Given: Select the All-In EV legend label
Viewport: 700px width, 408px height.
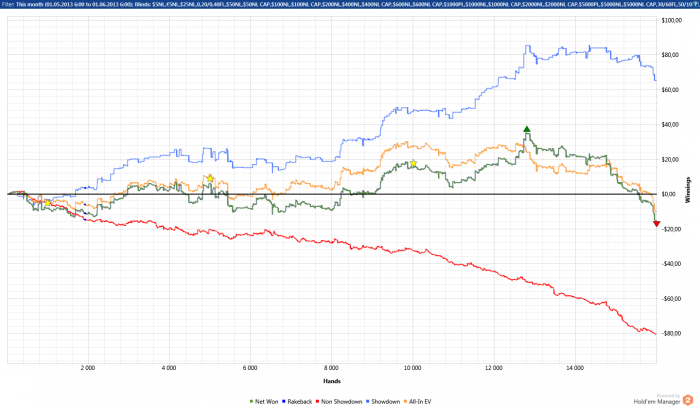Looking at the screenshot, I should 420,401.
